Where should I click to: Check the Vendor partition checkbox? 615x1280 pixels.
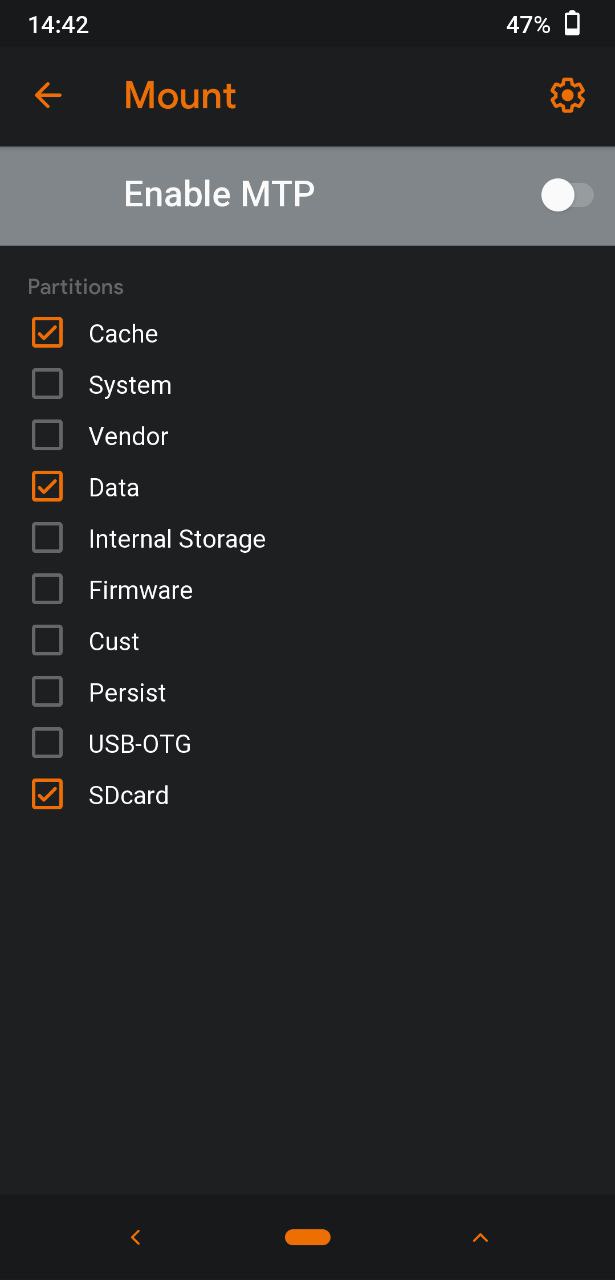[47, 435]
